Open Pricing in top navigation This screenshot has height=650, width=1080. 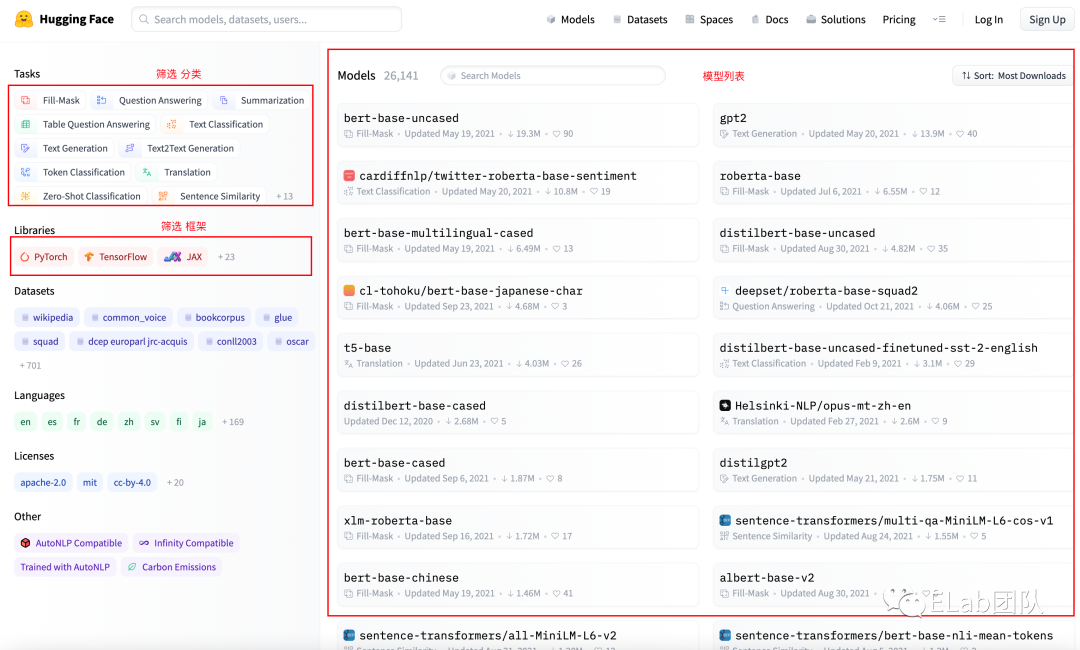(899, 19)
